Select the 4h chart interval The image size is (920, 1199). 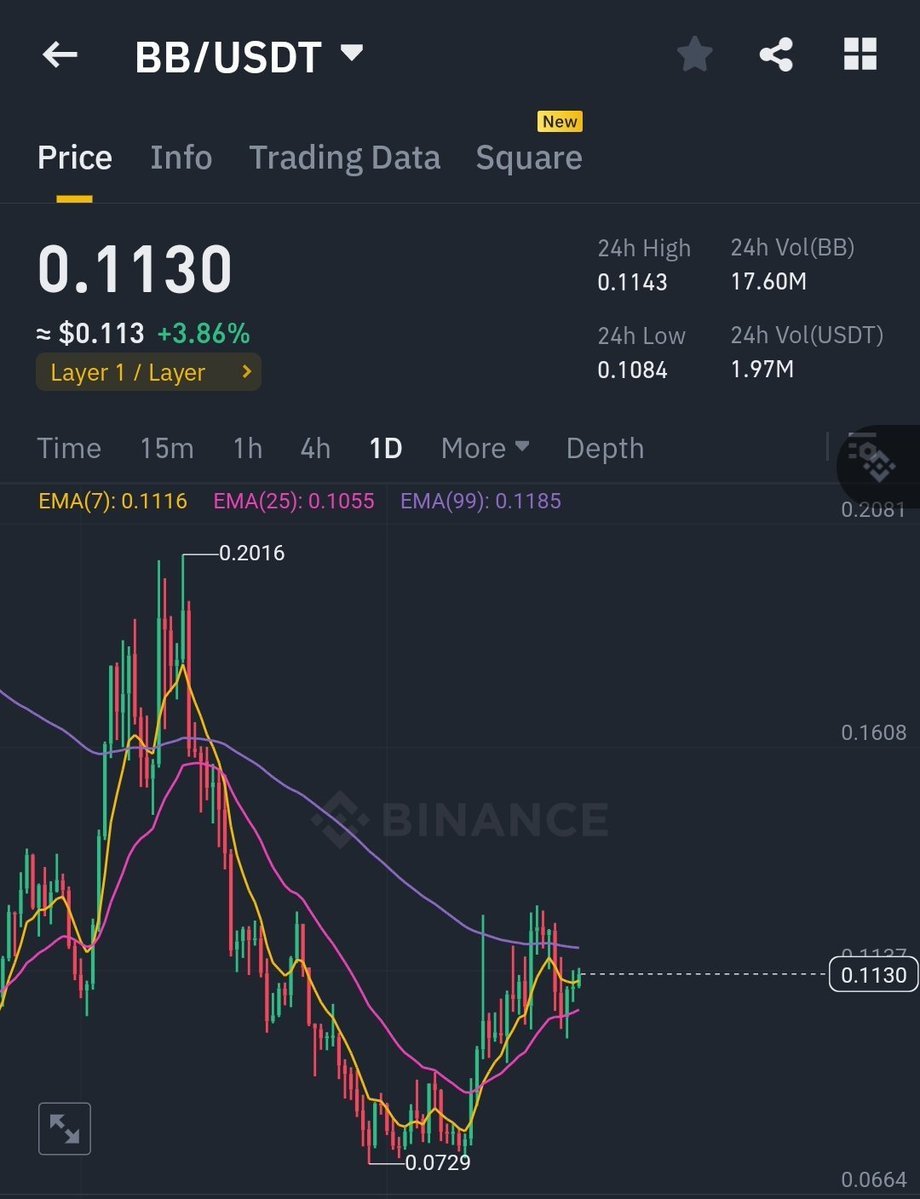tap(315, 448)
